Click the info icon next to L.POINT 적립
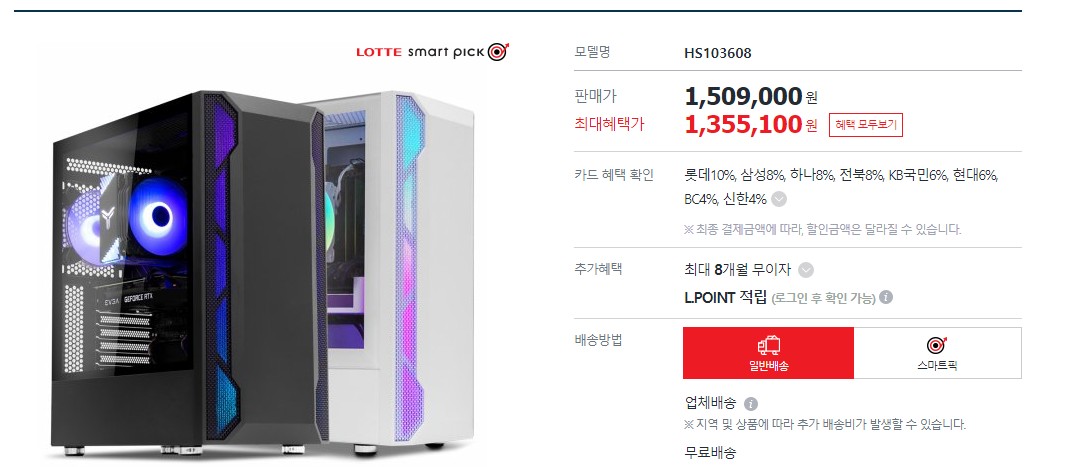Viewport: 1066px width, 467px height. [886, 297]
